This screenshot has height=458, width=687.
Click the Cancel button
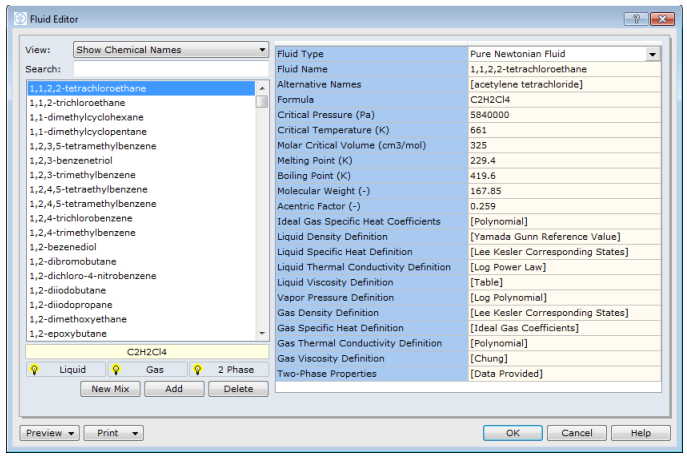point(576,433)
